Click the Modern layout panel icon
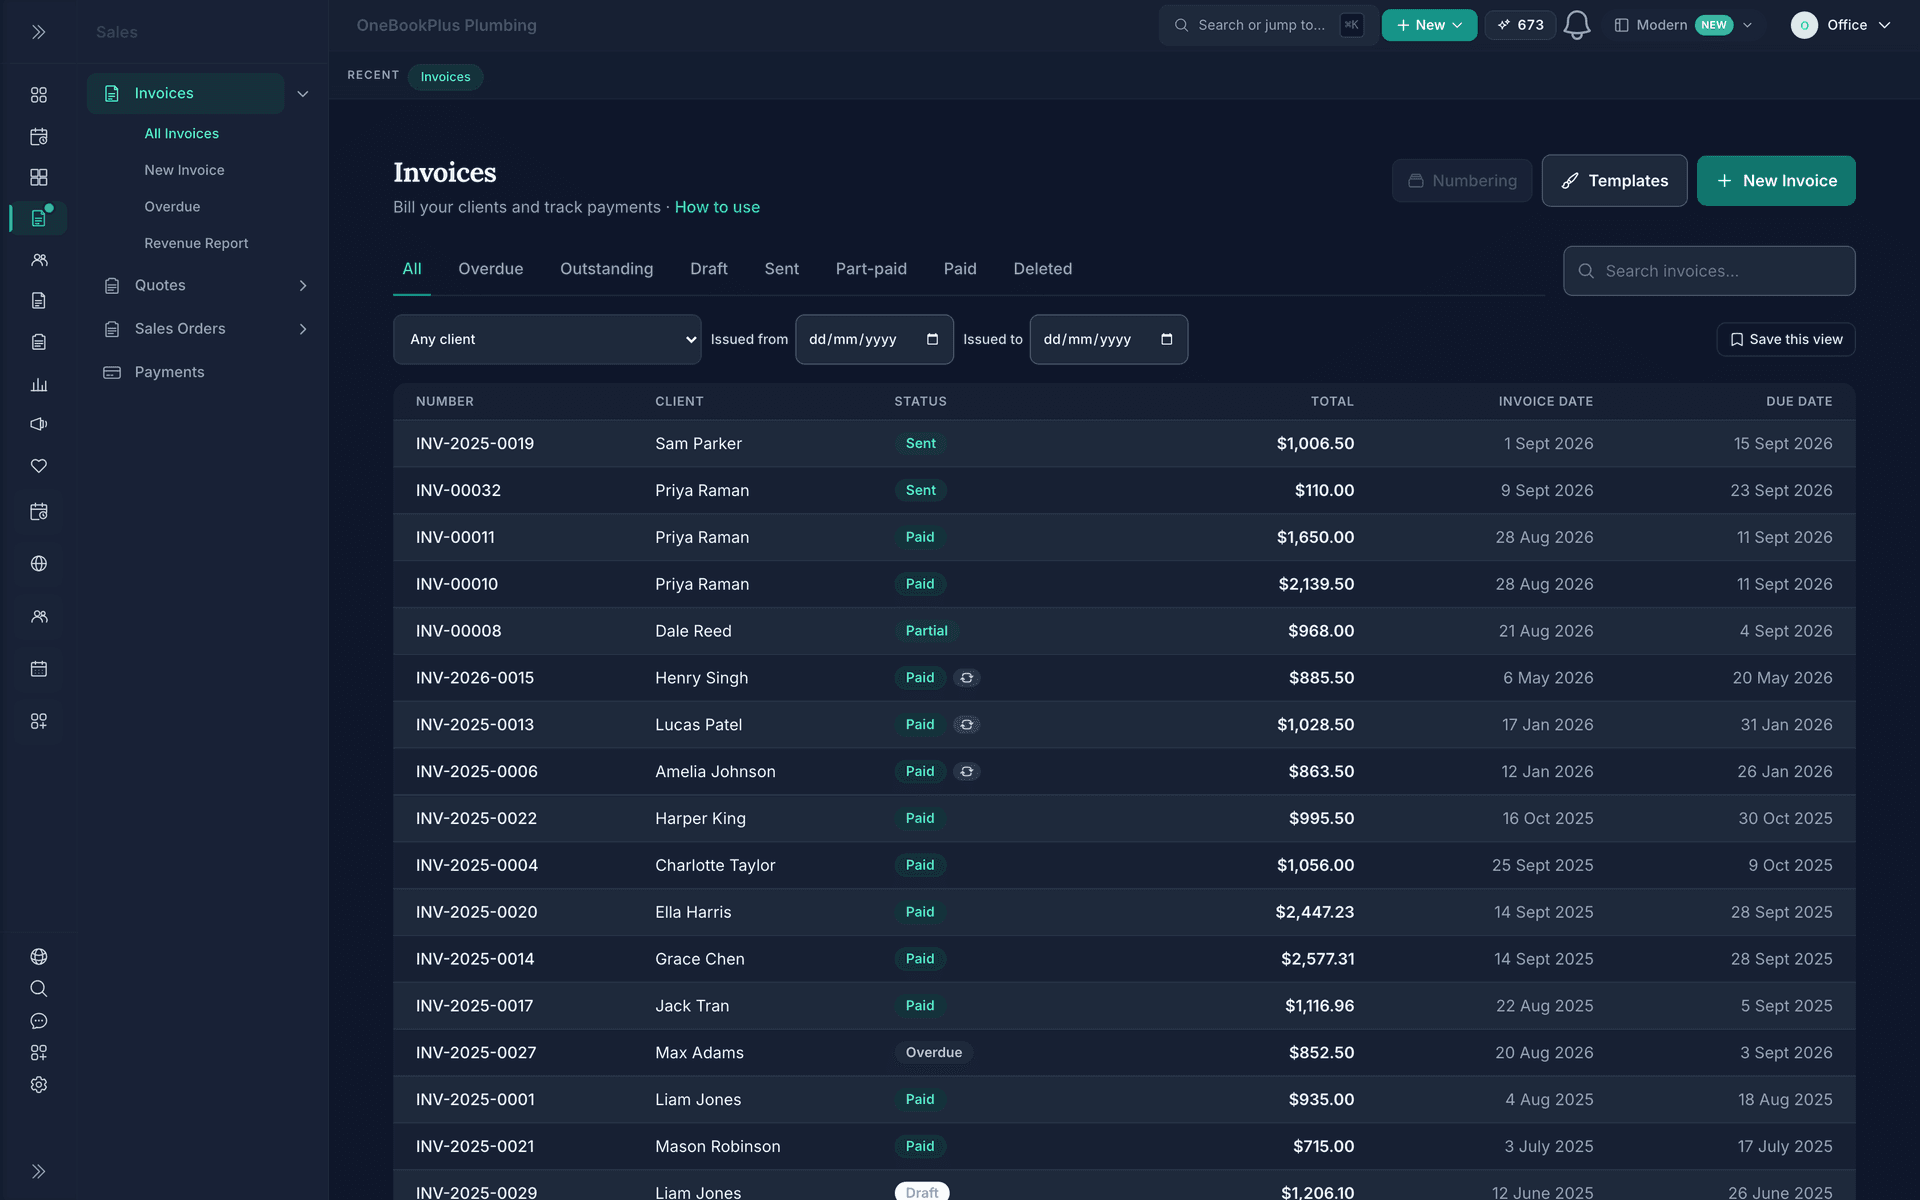 pyautogui.click(x=1621, y=25)
